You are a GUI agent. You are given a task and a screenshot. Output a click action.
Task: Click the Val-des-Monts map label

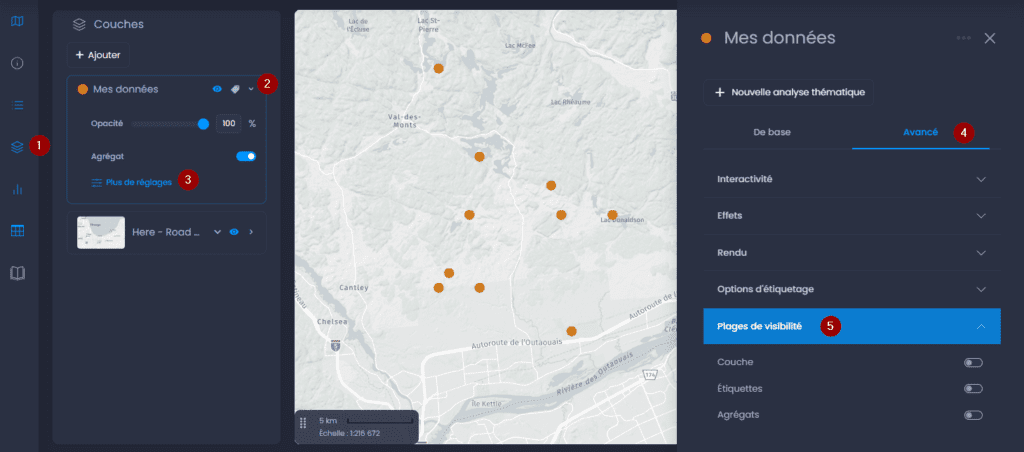click(405, 120)
